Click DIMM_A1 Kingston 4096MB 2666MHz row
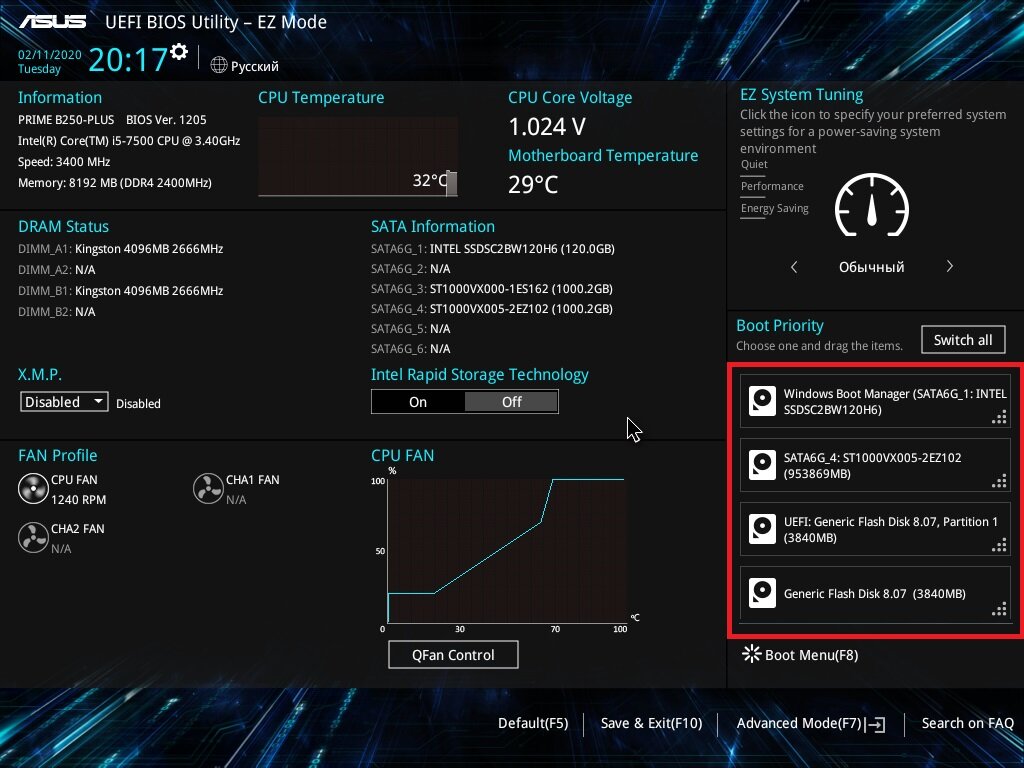Screen dimensions: 1024x768 point(121,249)
